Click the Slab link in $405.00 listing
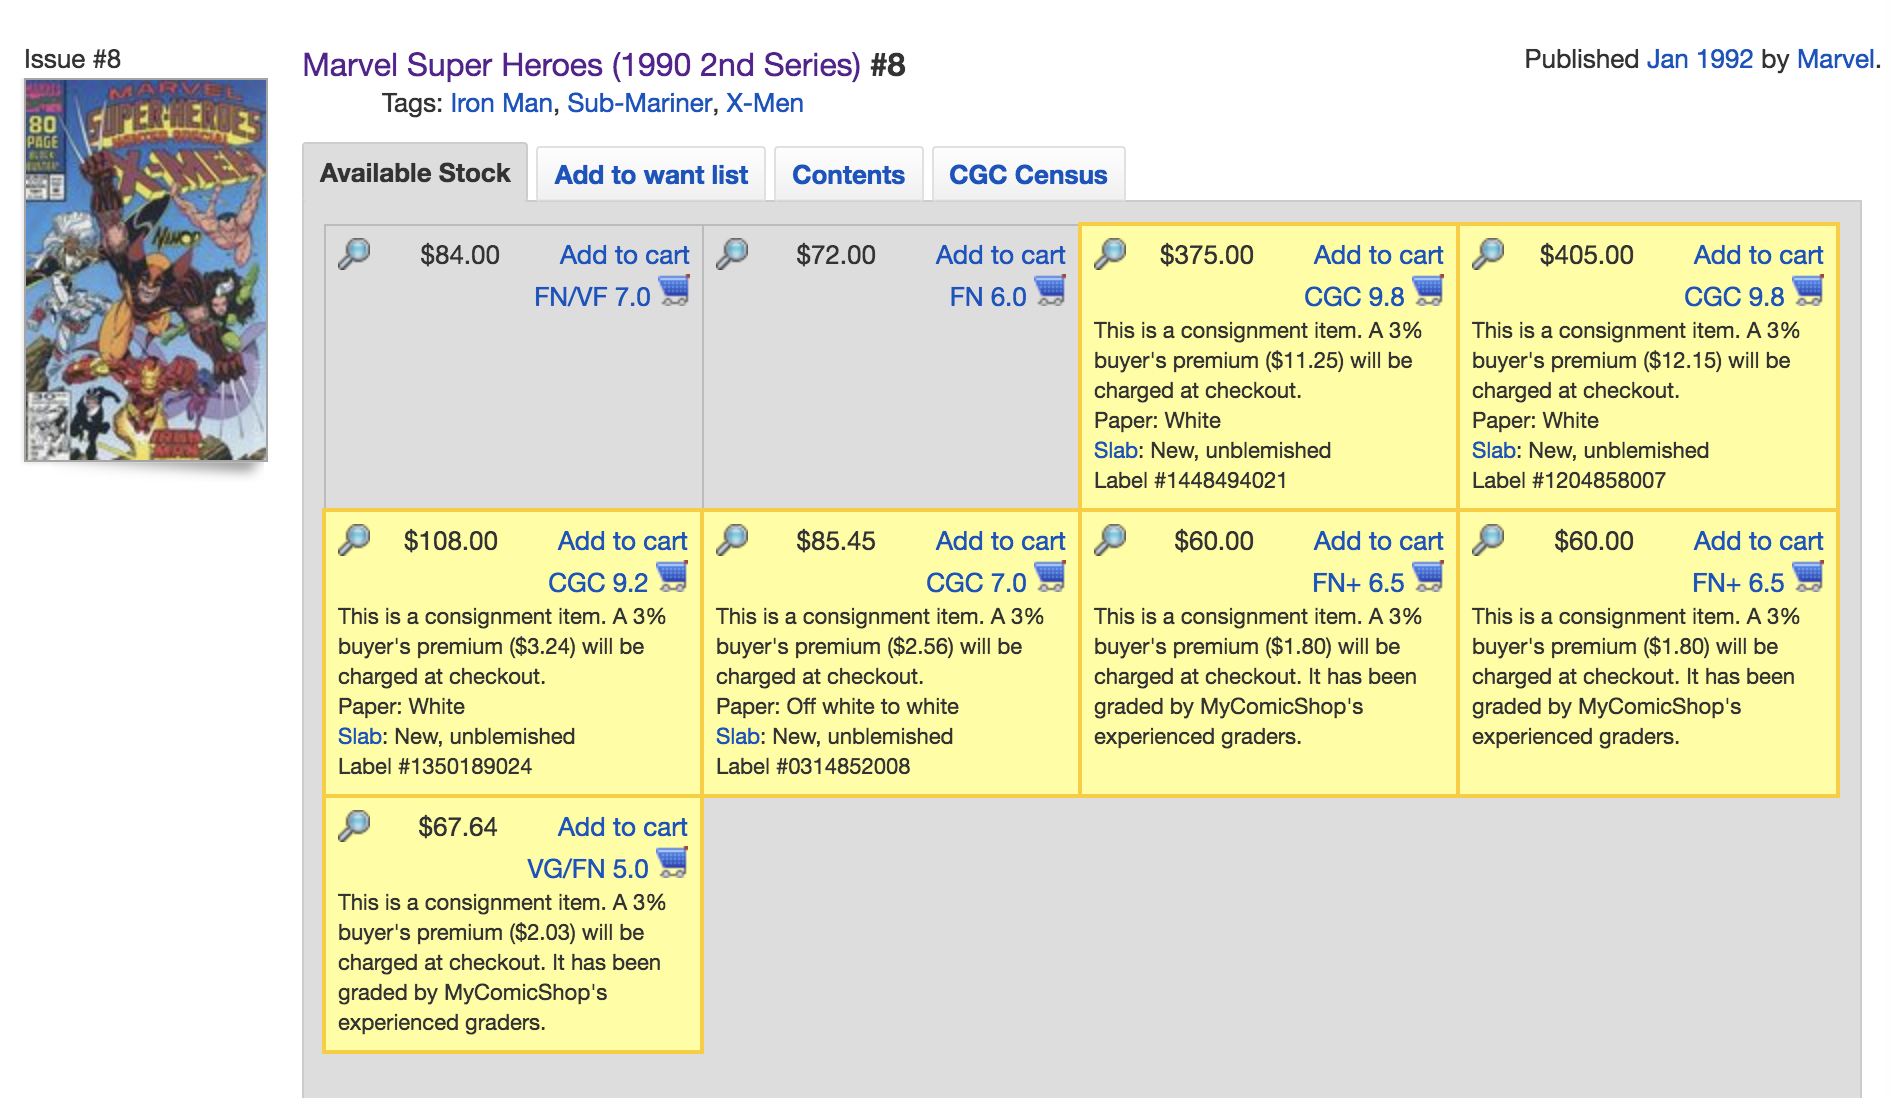 pyautogui.click(x=1493, y=450)
